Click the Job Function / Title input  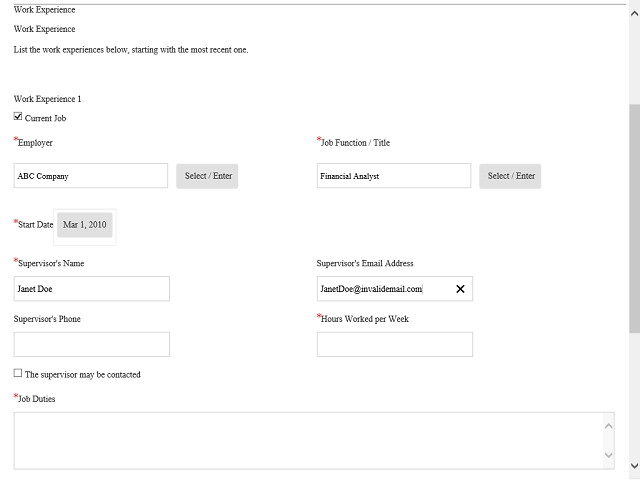(x=394, y=176)
